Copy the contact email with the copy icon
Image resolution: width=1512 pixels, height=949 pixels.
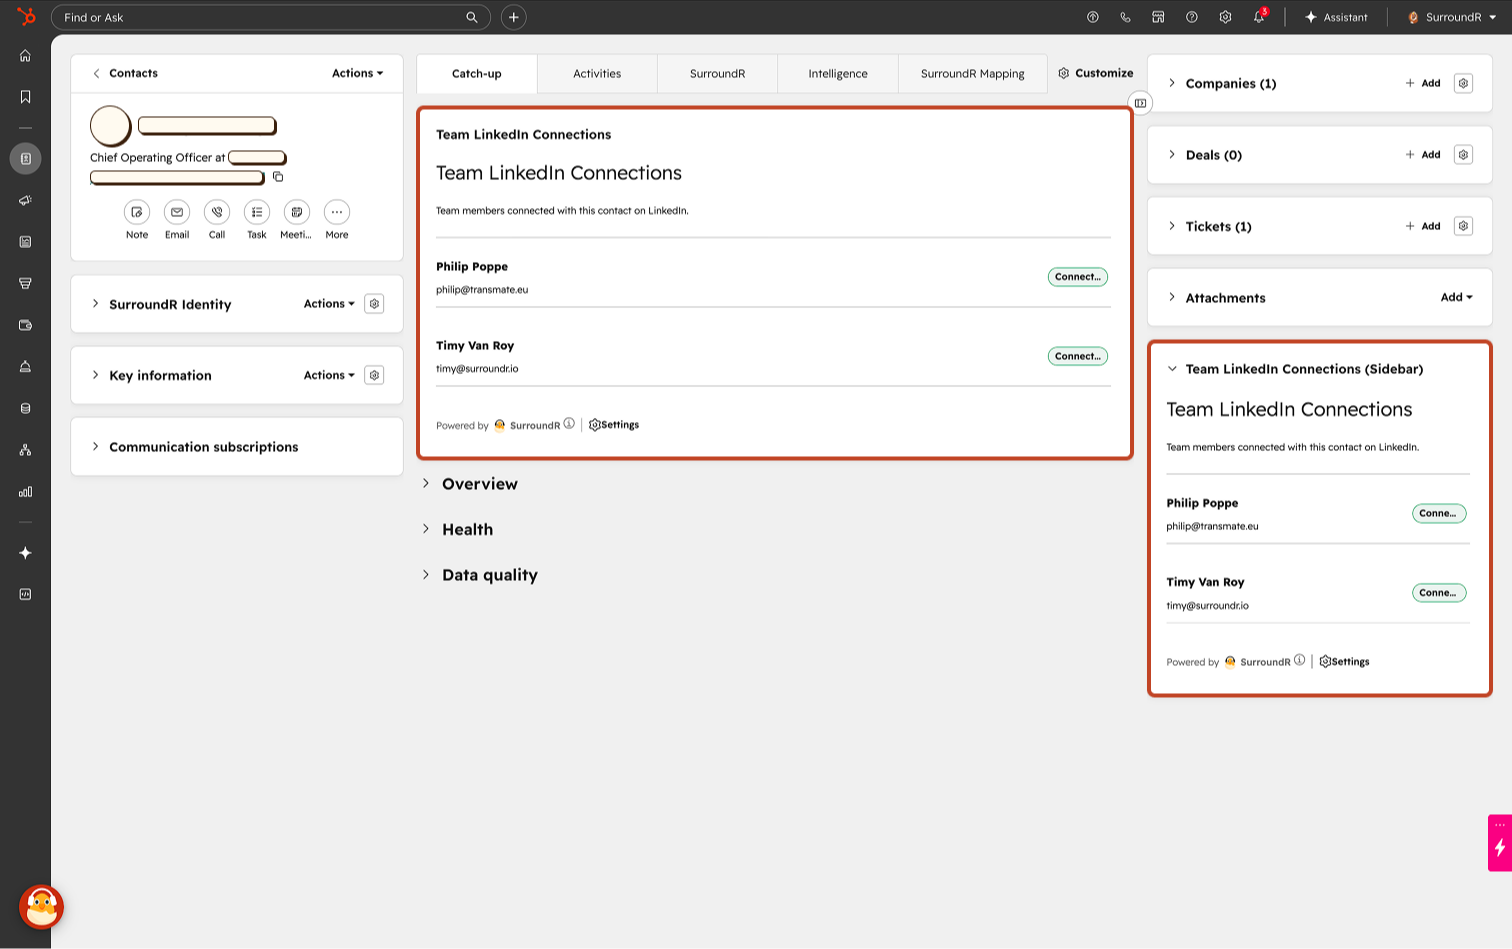[x=278, y=177]
